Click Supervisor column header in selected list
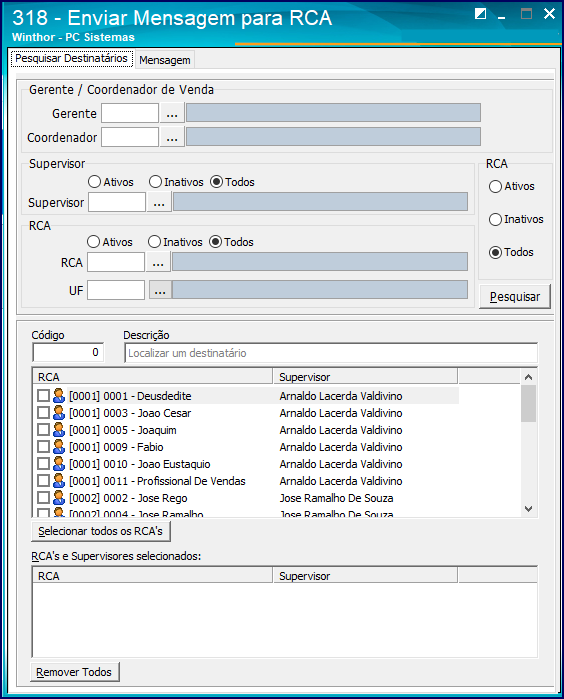The image size is (564, 699). point(365,576)
